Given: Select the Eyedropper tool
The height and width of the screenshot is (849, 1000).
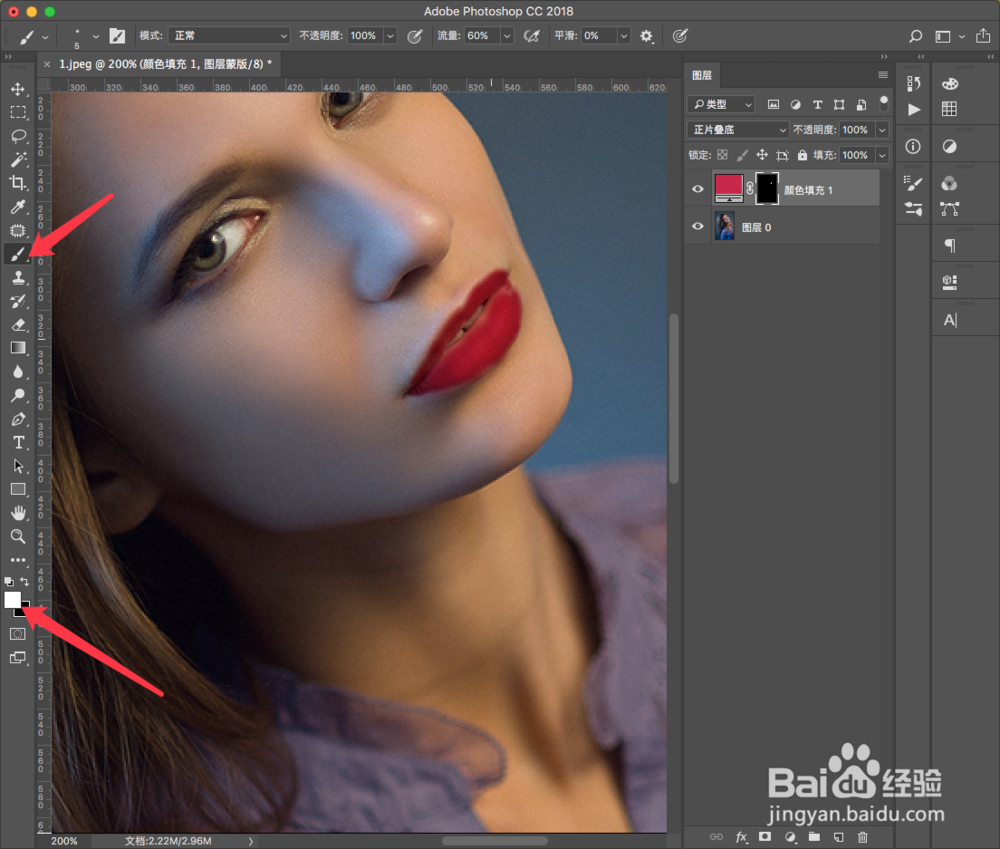Looking at the screenshot, I should coord(18,207).
